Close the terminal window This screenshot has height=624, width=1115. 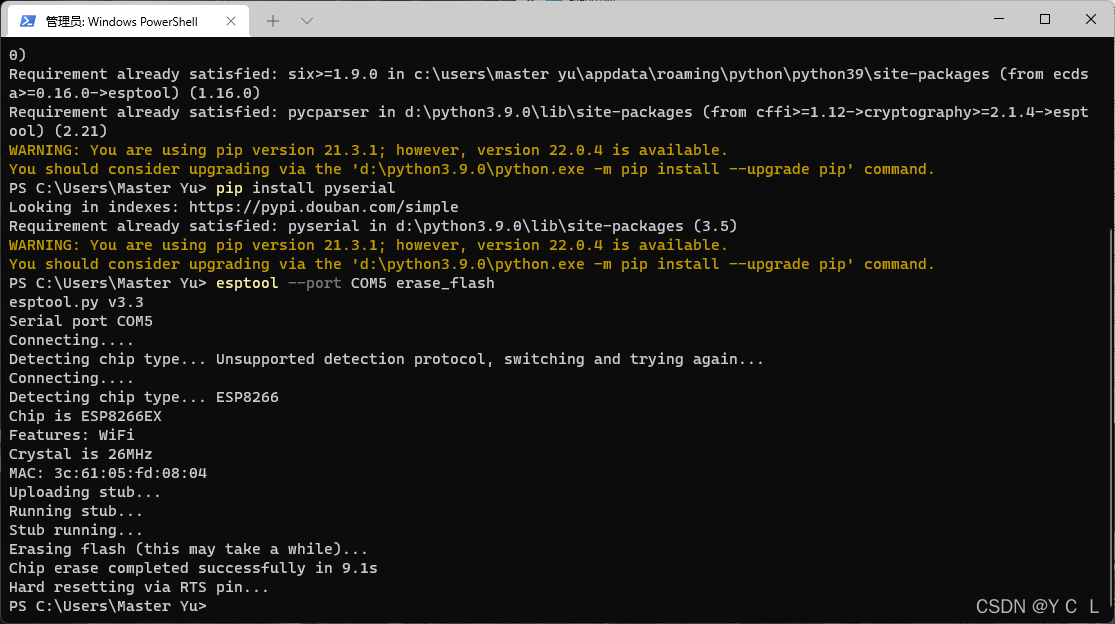pyautogui.click(x=1091, y=19)
